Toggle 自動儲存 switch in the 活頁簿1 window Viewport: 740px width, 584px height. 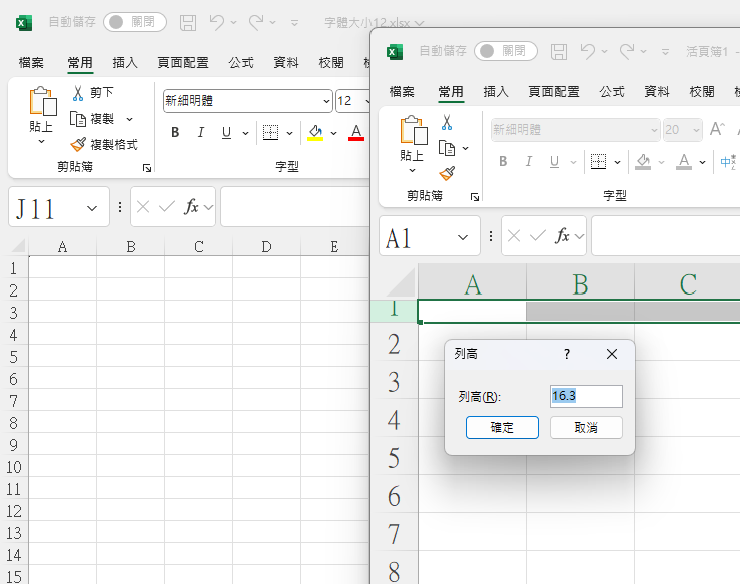(x=505, y=51)
